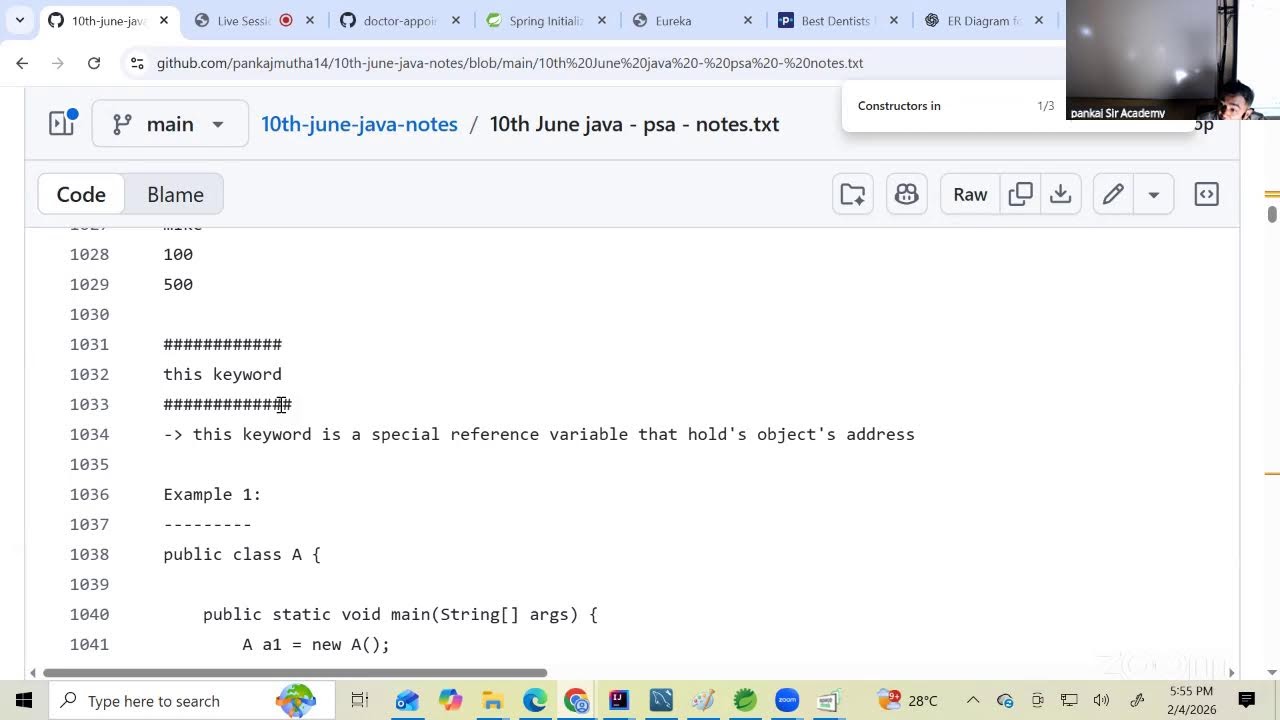Viewport: 1280px width, 720px height.
Task: Click the 'Example 1:' text line
Action: [212, 494]
